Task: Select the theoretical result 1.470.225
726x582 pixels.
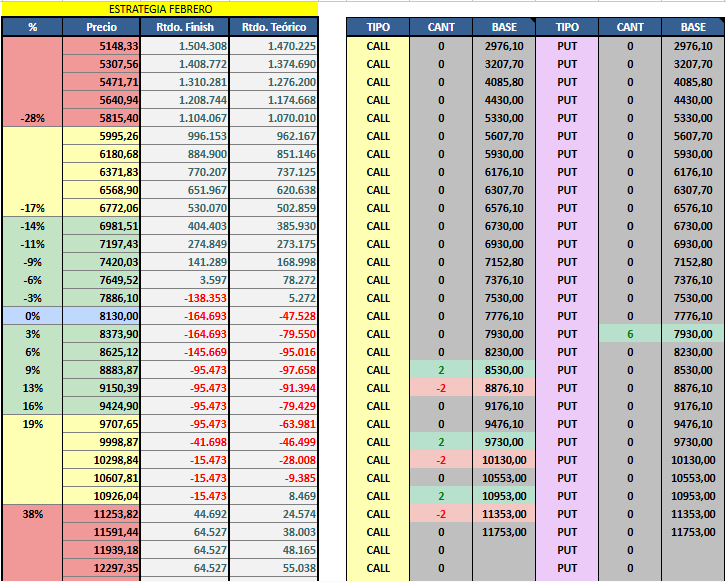Action: 274,46
